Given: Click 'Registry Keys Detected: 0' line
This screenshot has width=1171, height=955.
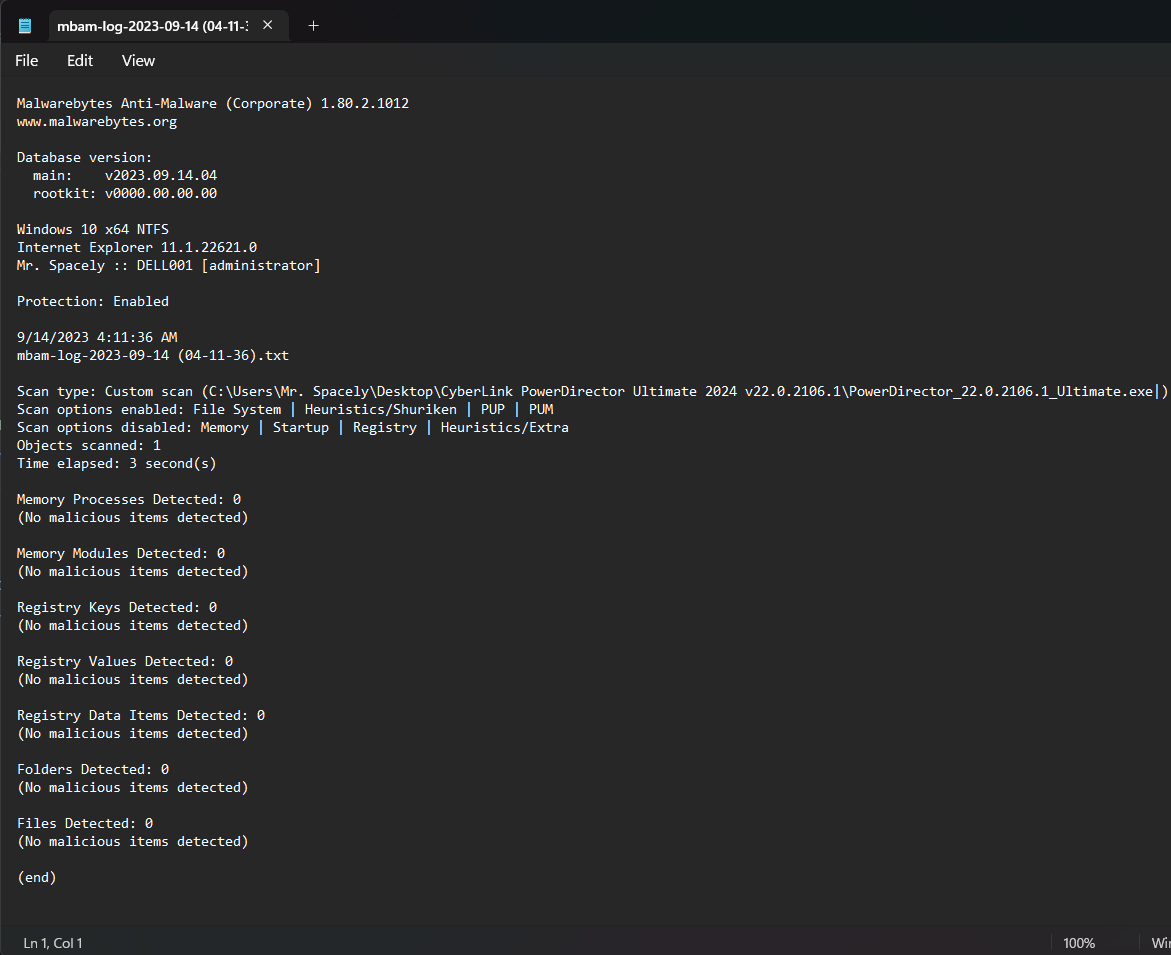Looking at the screenshot, I should 117,607.
